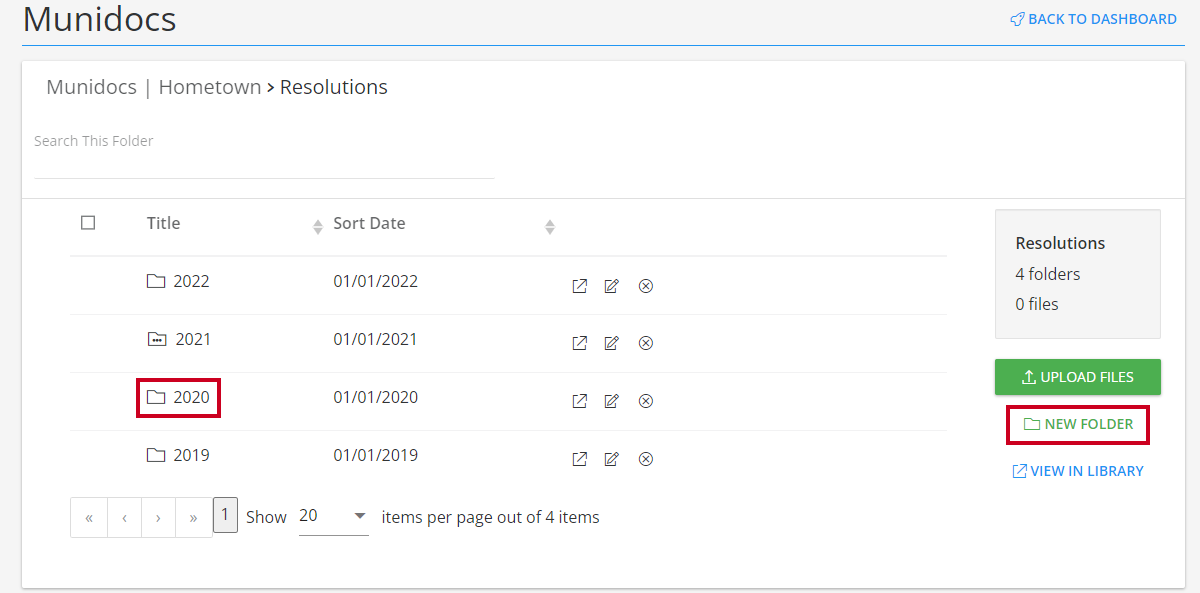Click the Upload Files button
Screen dimensions: 1200x593
pyautogui.click(x=1078, y=377)
